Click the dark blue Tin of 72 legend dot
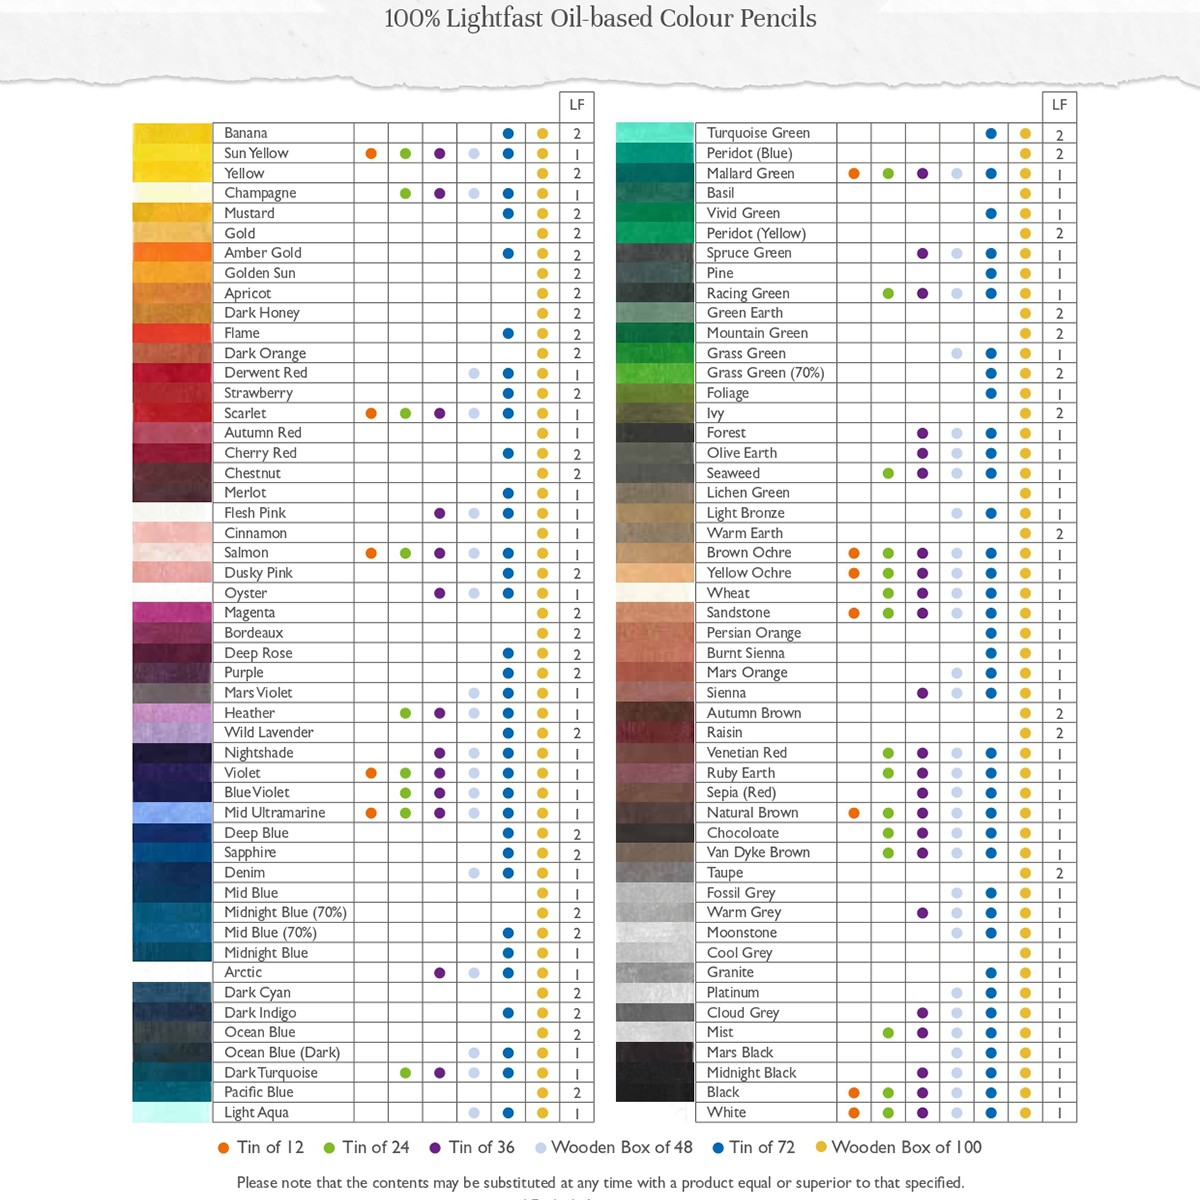The height and width of the screenshot is (1200, 1200). point(717,1148)
